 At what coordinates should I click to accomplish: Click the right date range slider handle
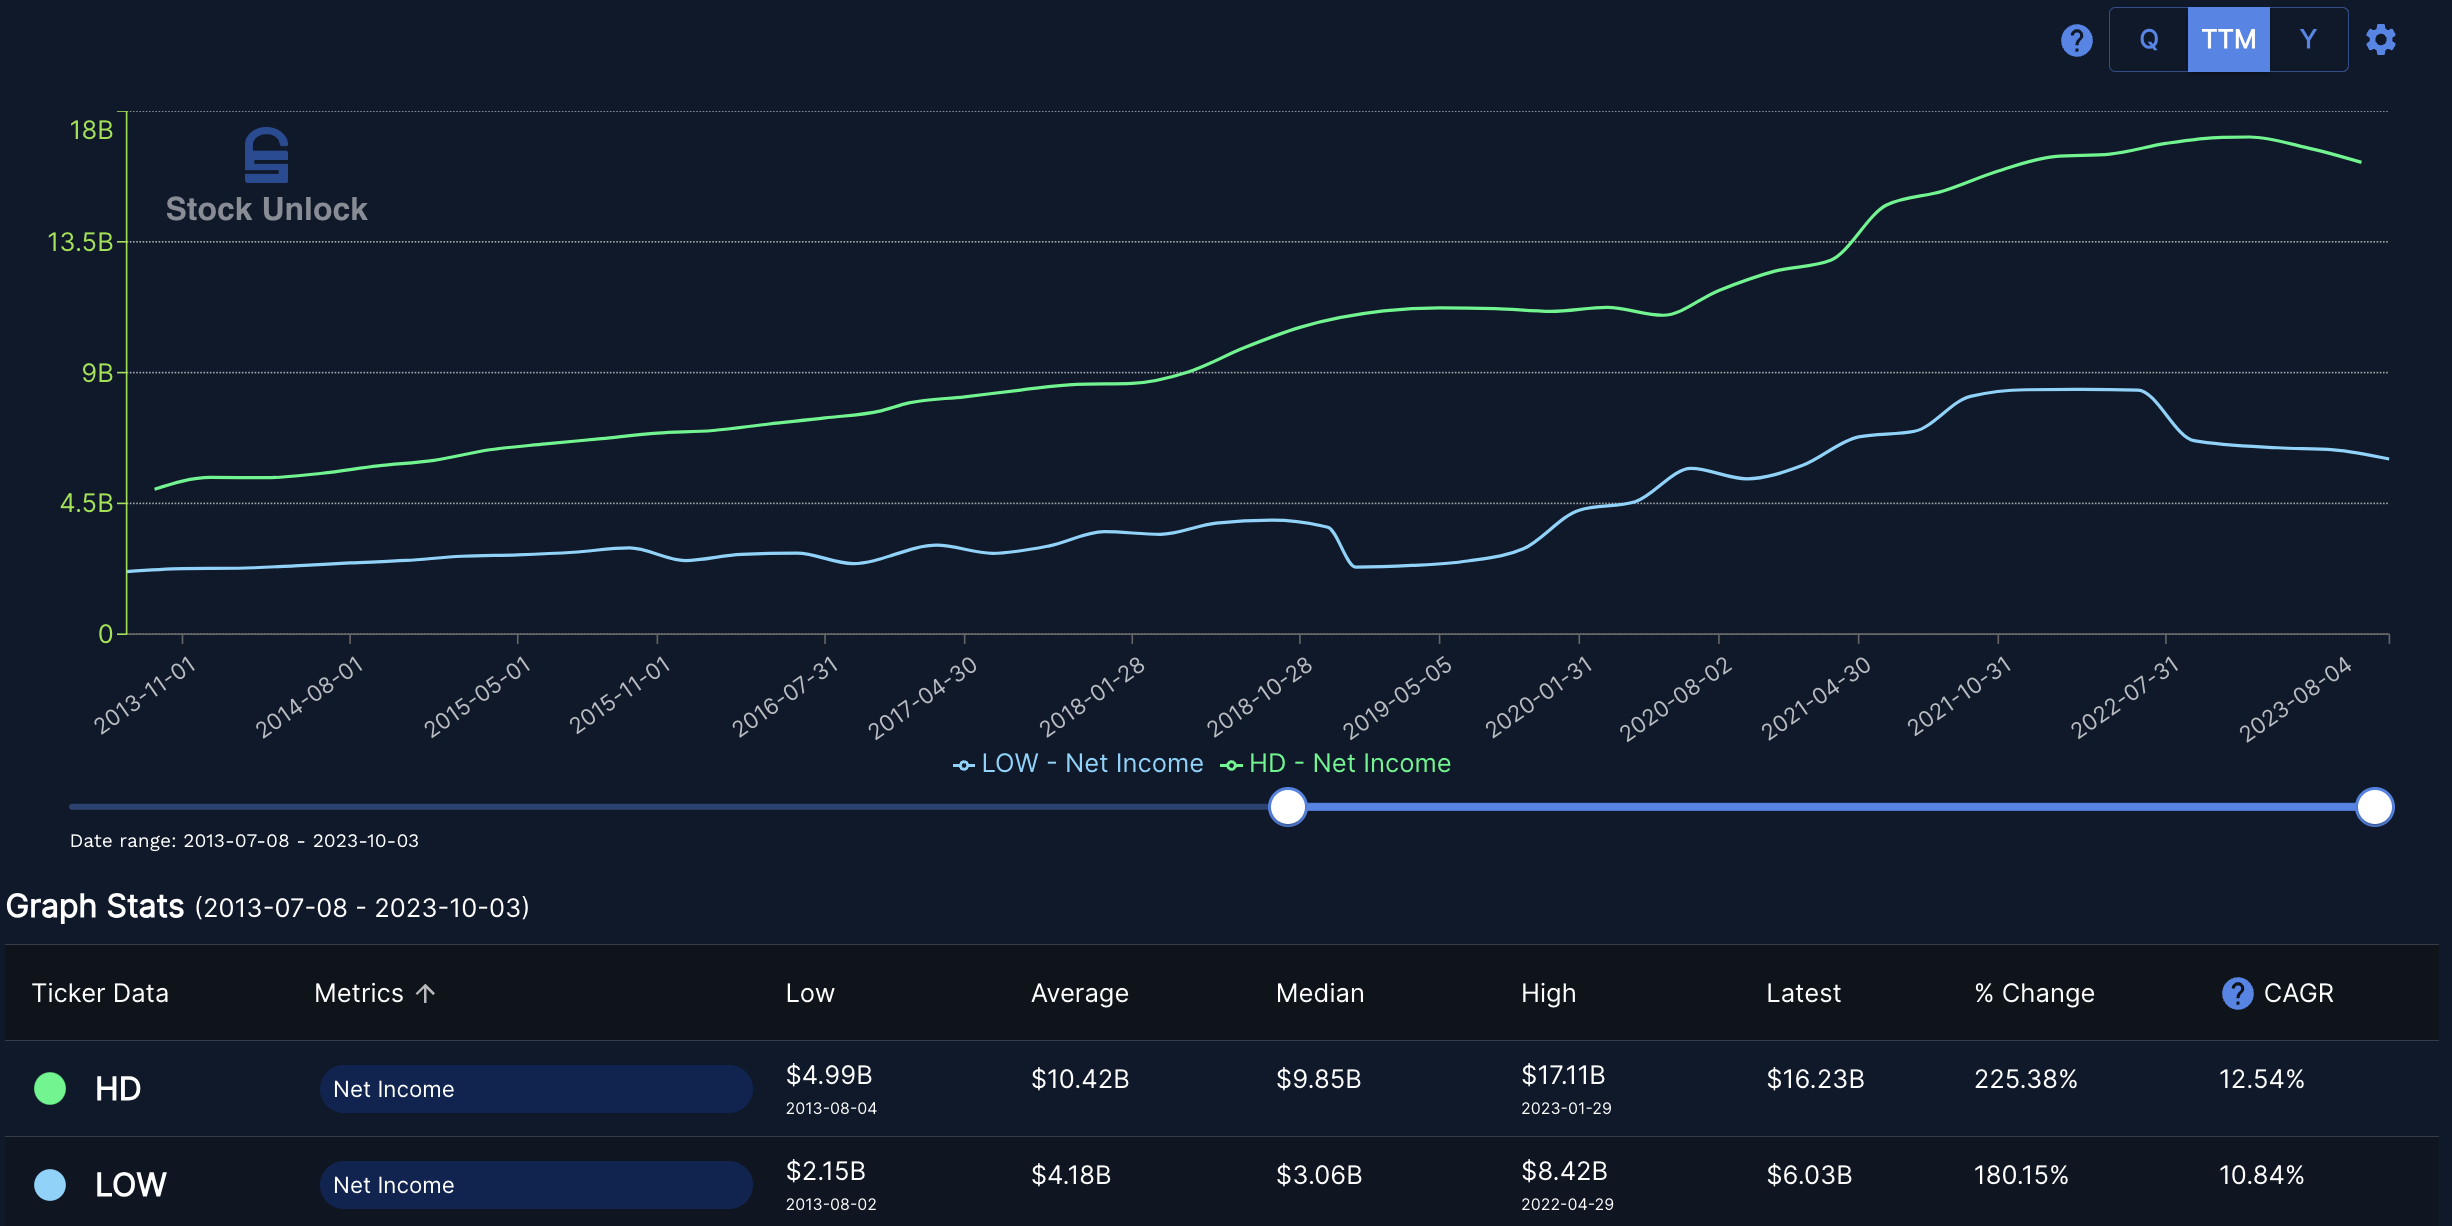point(2375,807)
